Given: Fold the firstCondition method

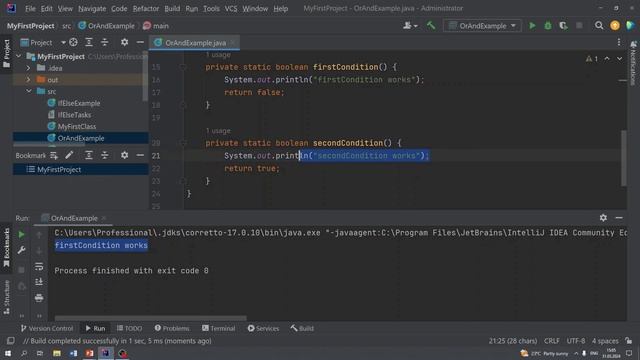Looking at the screenshot, I should [183, 67].
